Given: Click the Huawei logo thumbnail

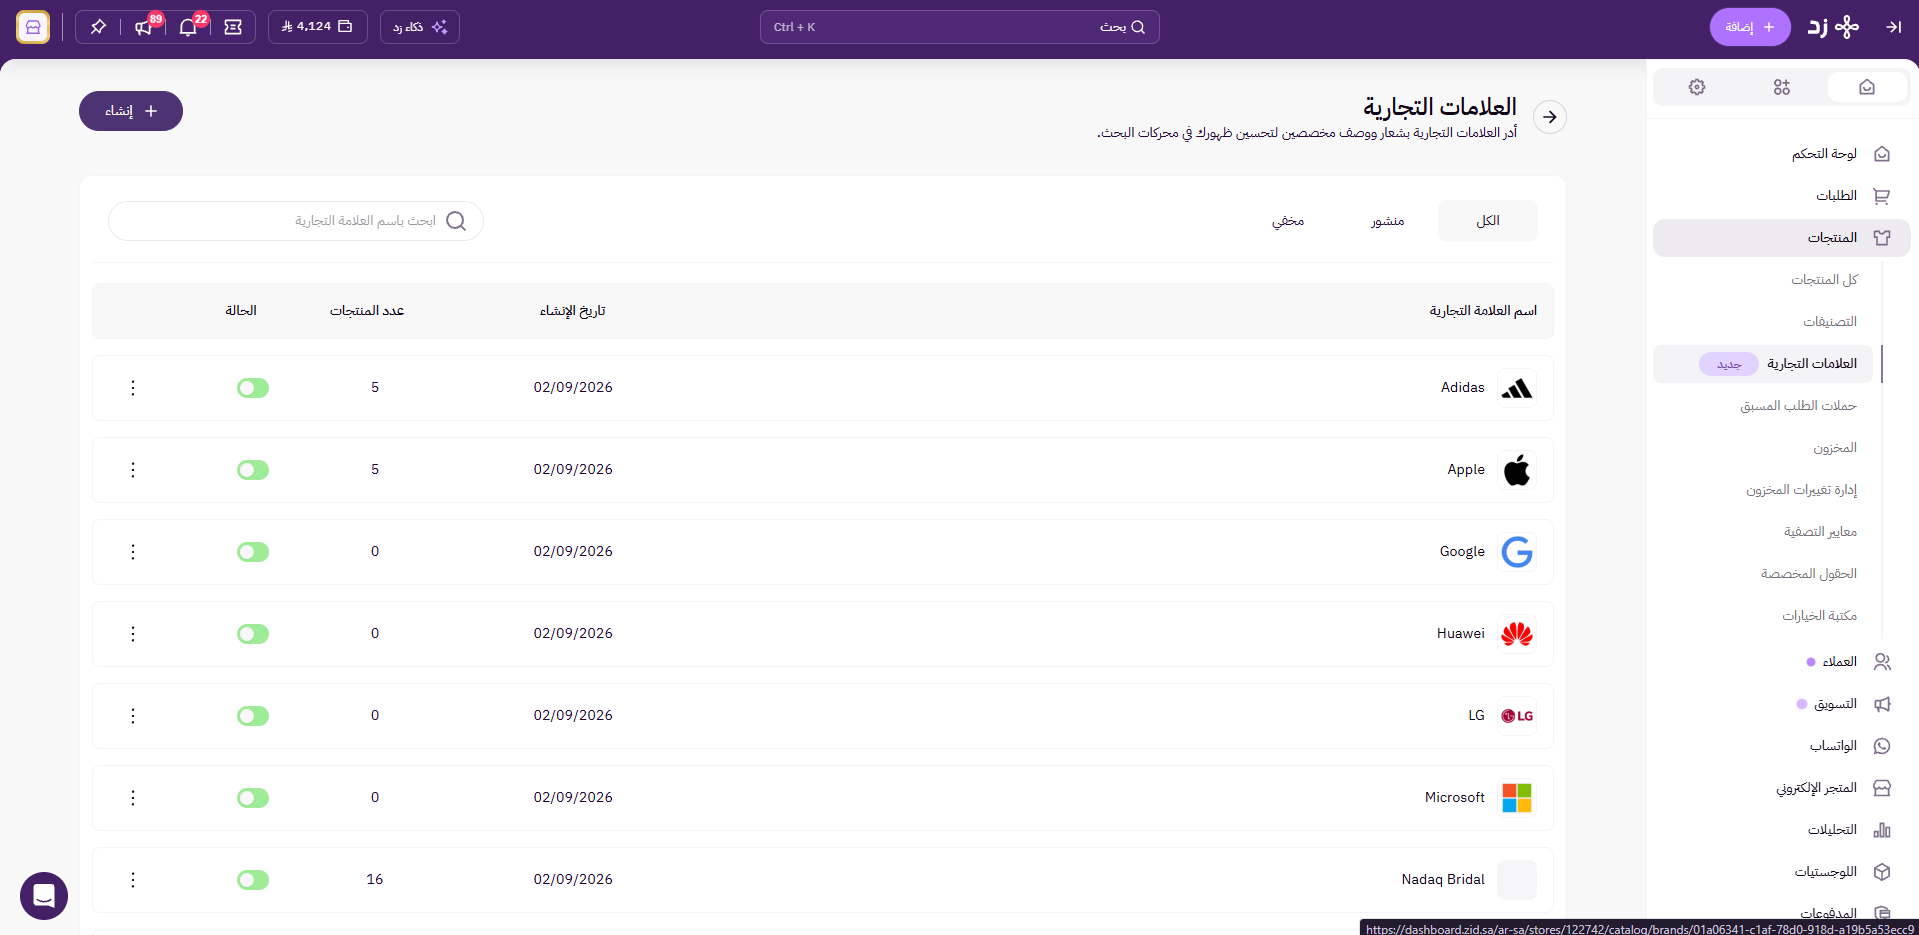Looking at the screenshot, I should coord(1517,634).
